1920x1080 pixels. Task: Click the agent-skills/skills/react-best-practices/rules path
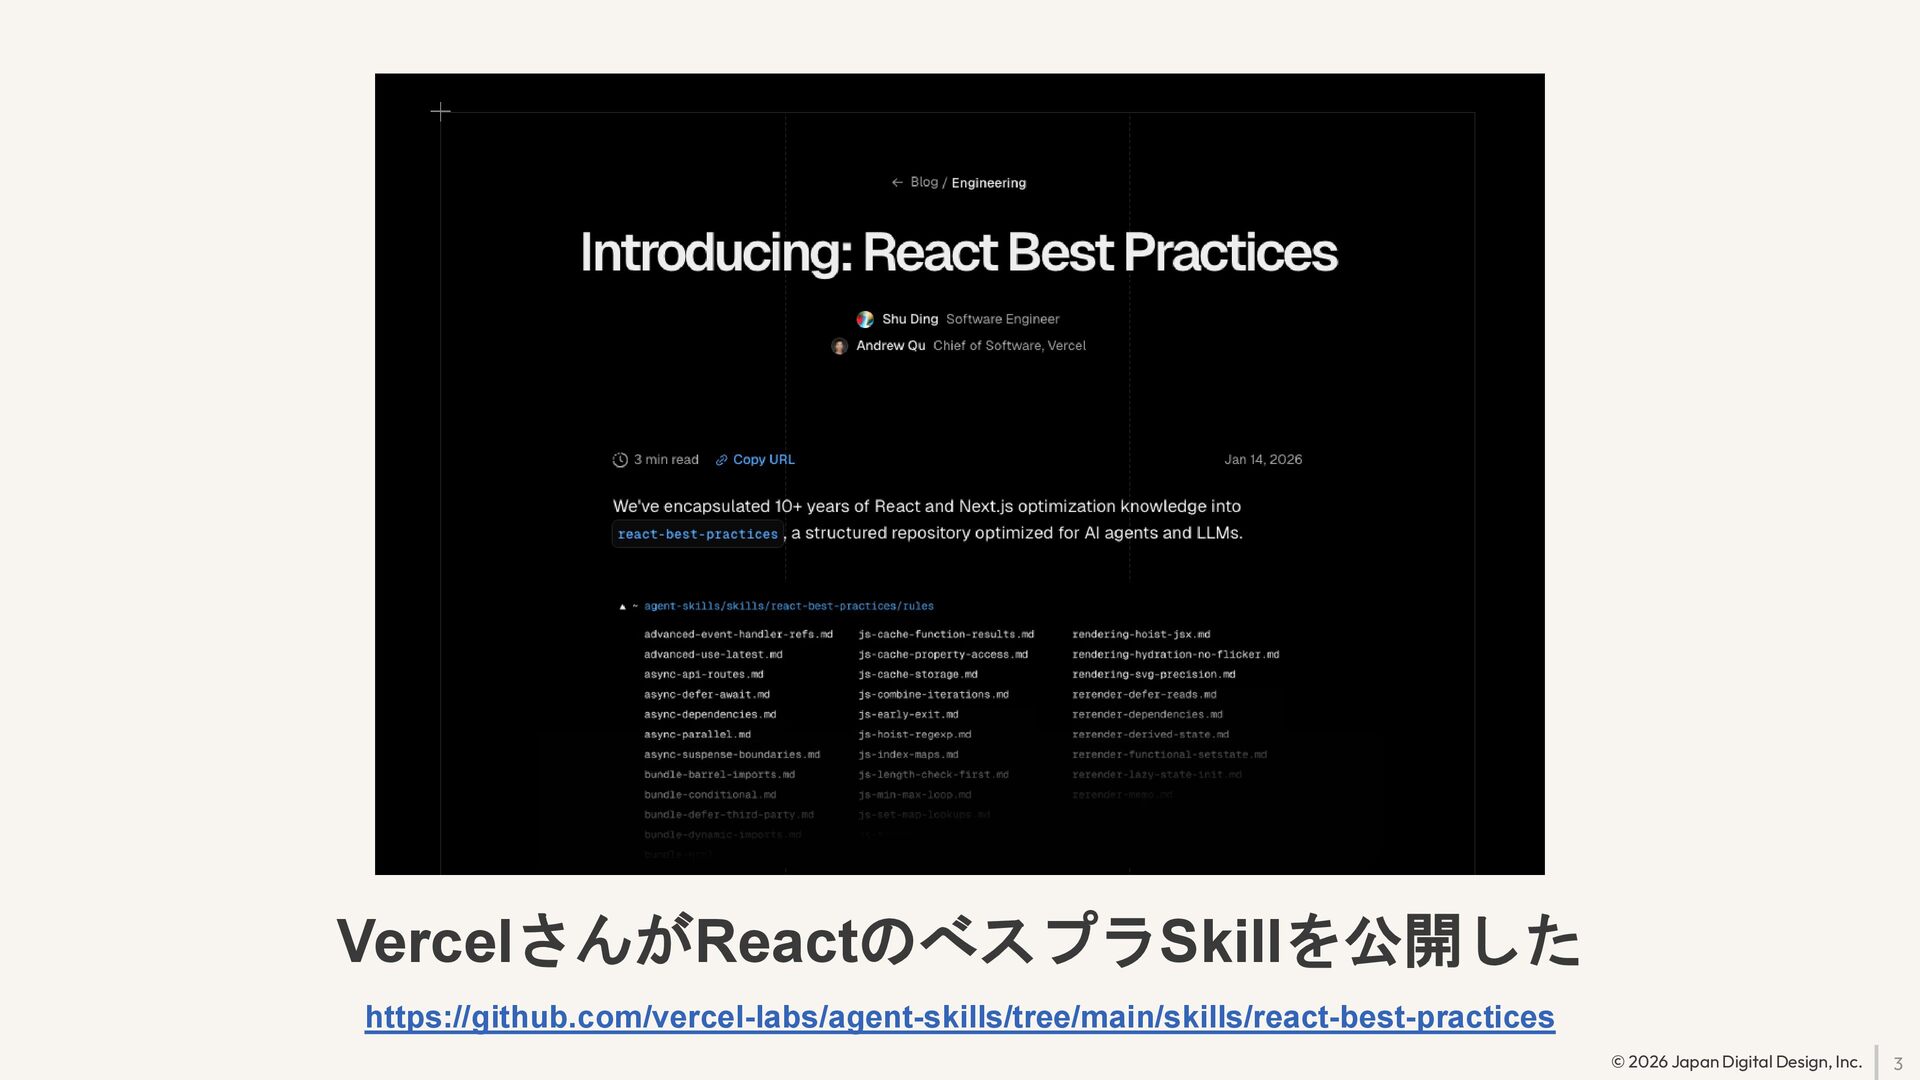point(788,606)
